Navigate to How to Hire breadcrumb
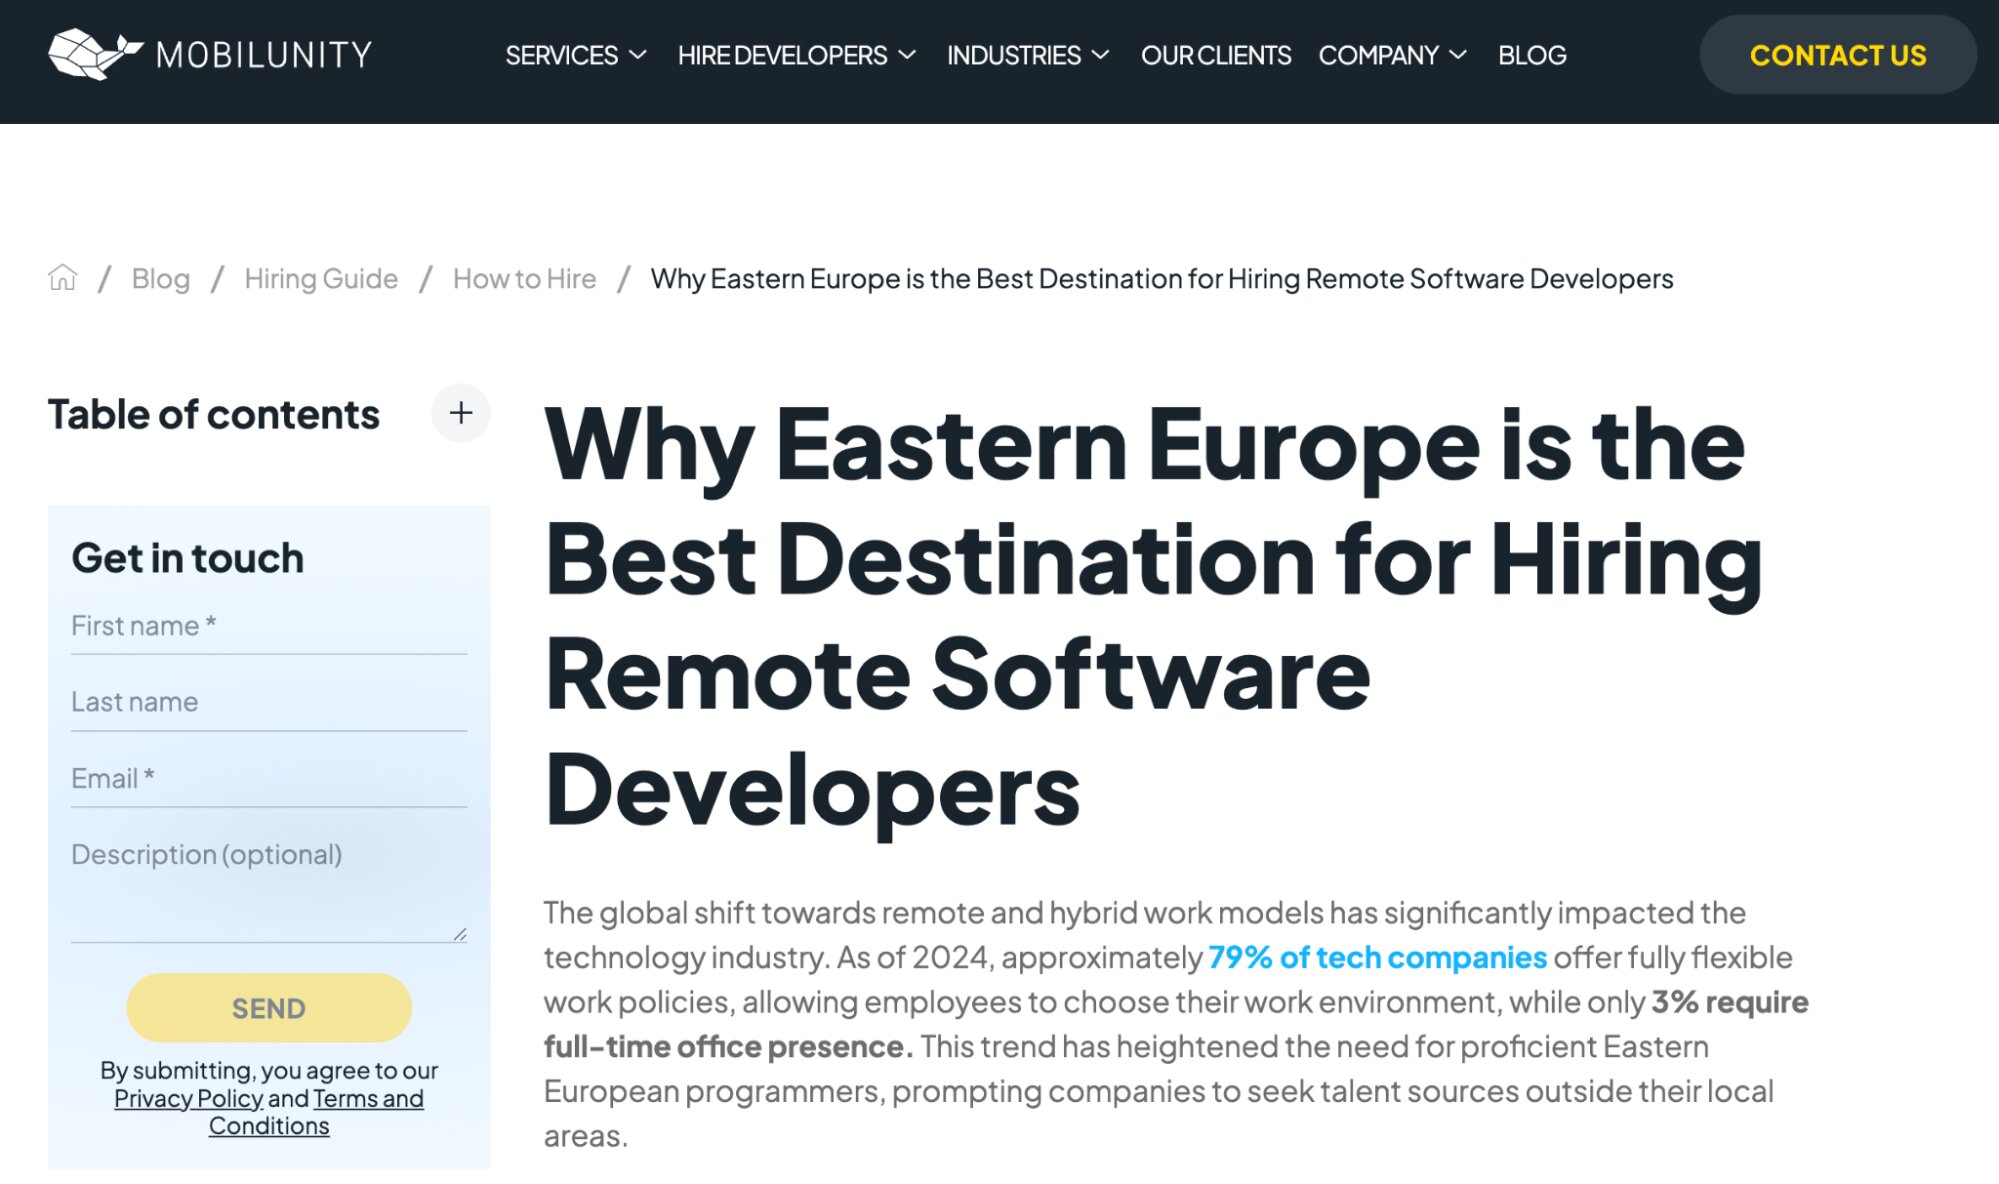The height and width of the screenshot is (1184, 1999). click(524, 279)
